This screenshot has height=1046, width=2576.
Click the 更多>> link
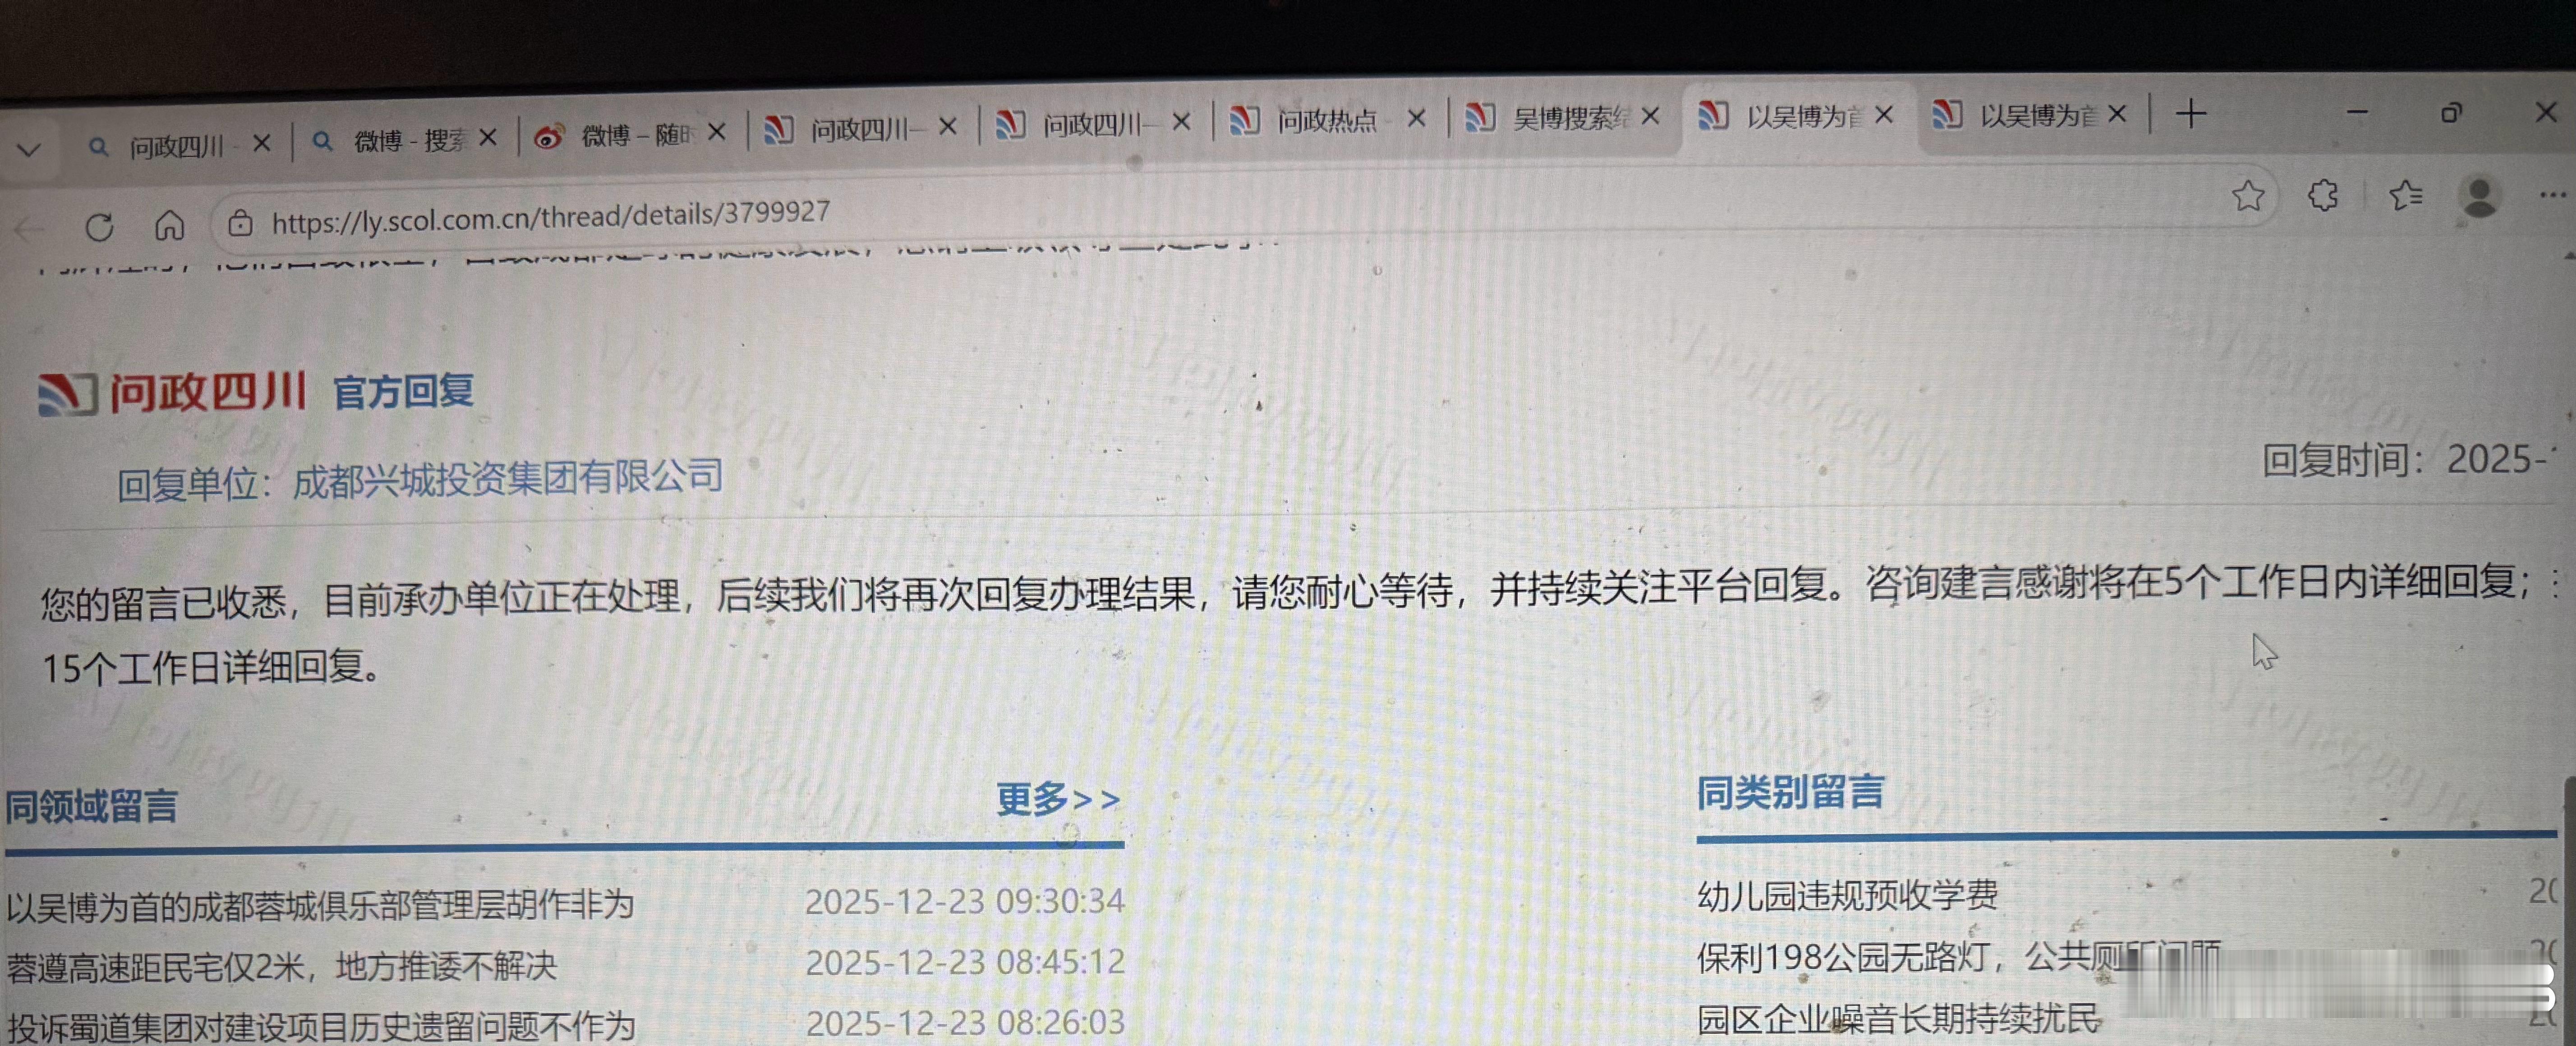point(1057,798)
